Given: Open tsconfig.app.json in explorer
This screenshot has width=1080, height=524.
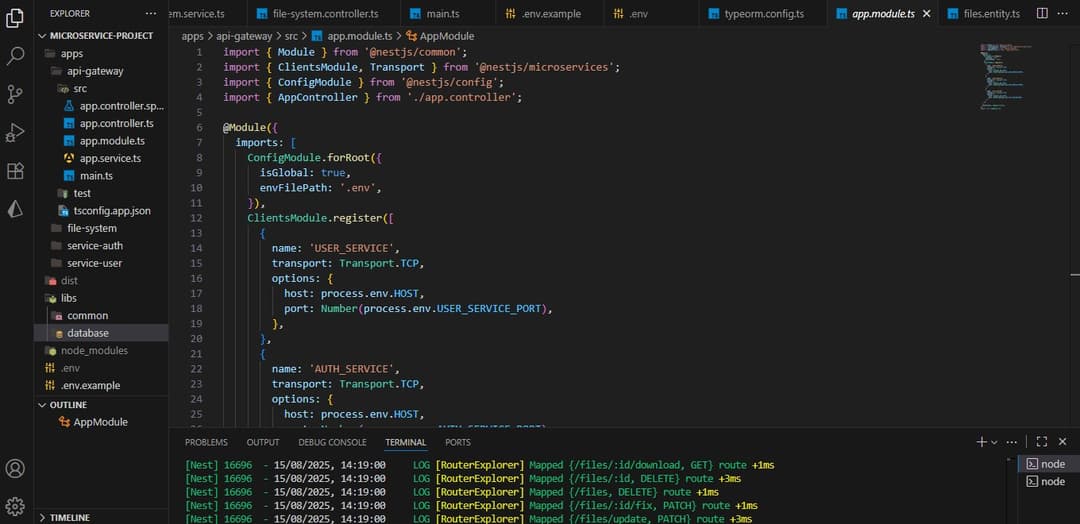Looking at the screenshot, I should [x=101, y=211].
